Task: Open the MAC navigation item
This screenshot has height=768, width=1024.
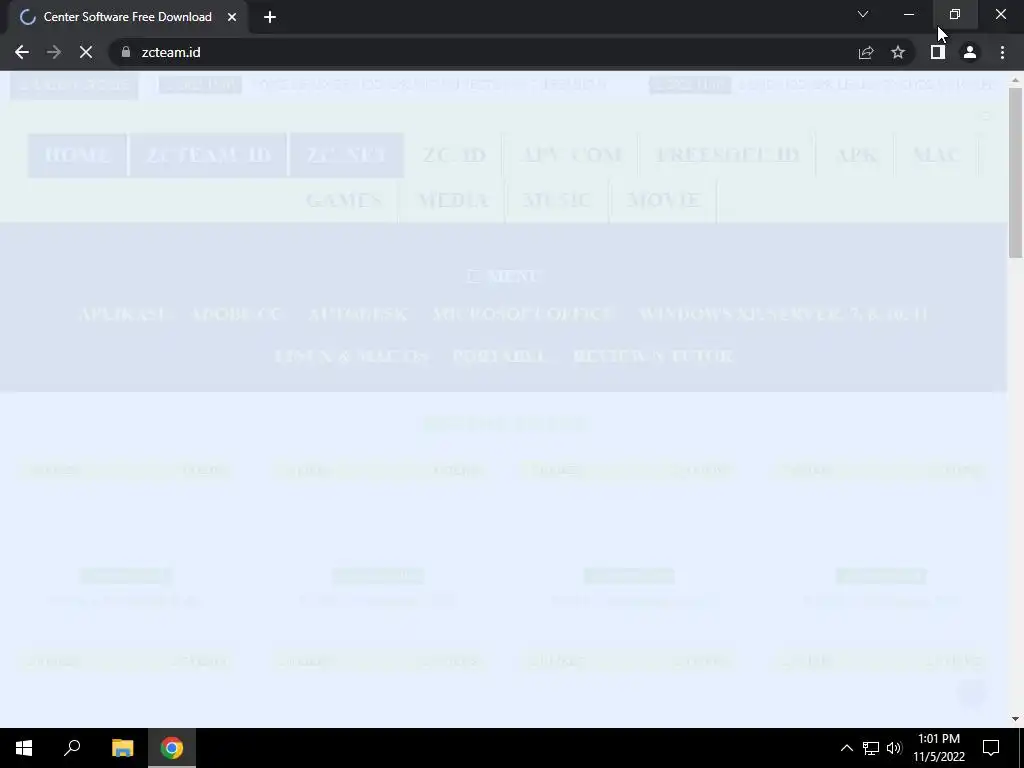Action: coord(936,155)
